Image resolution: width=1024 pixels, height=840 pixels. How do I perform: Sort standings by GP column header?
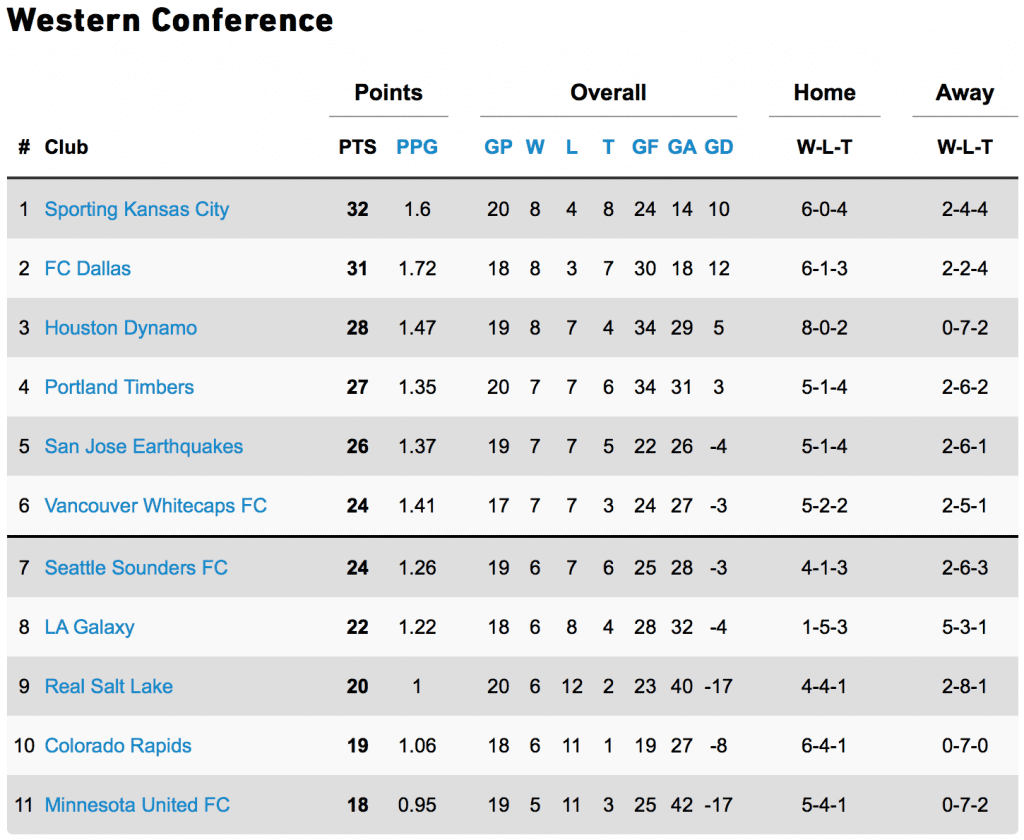[498, 147]
